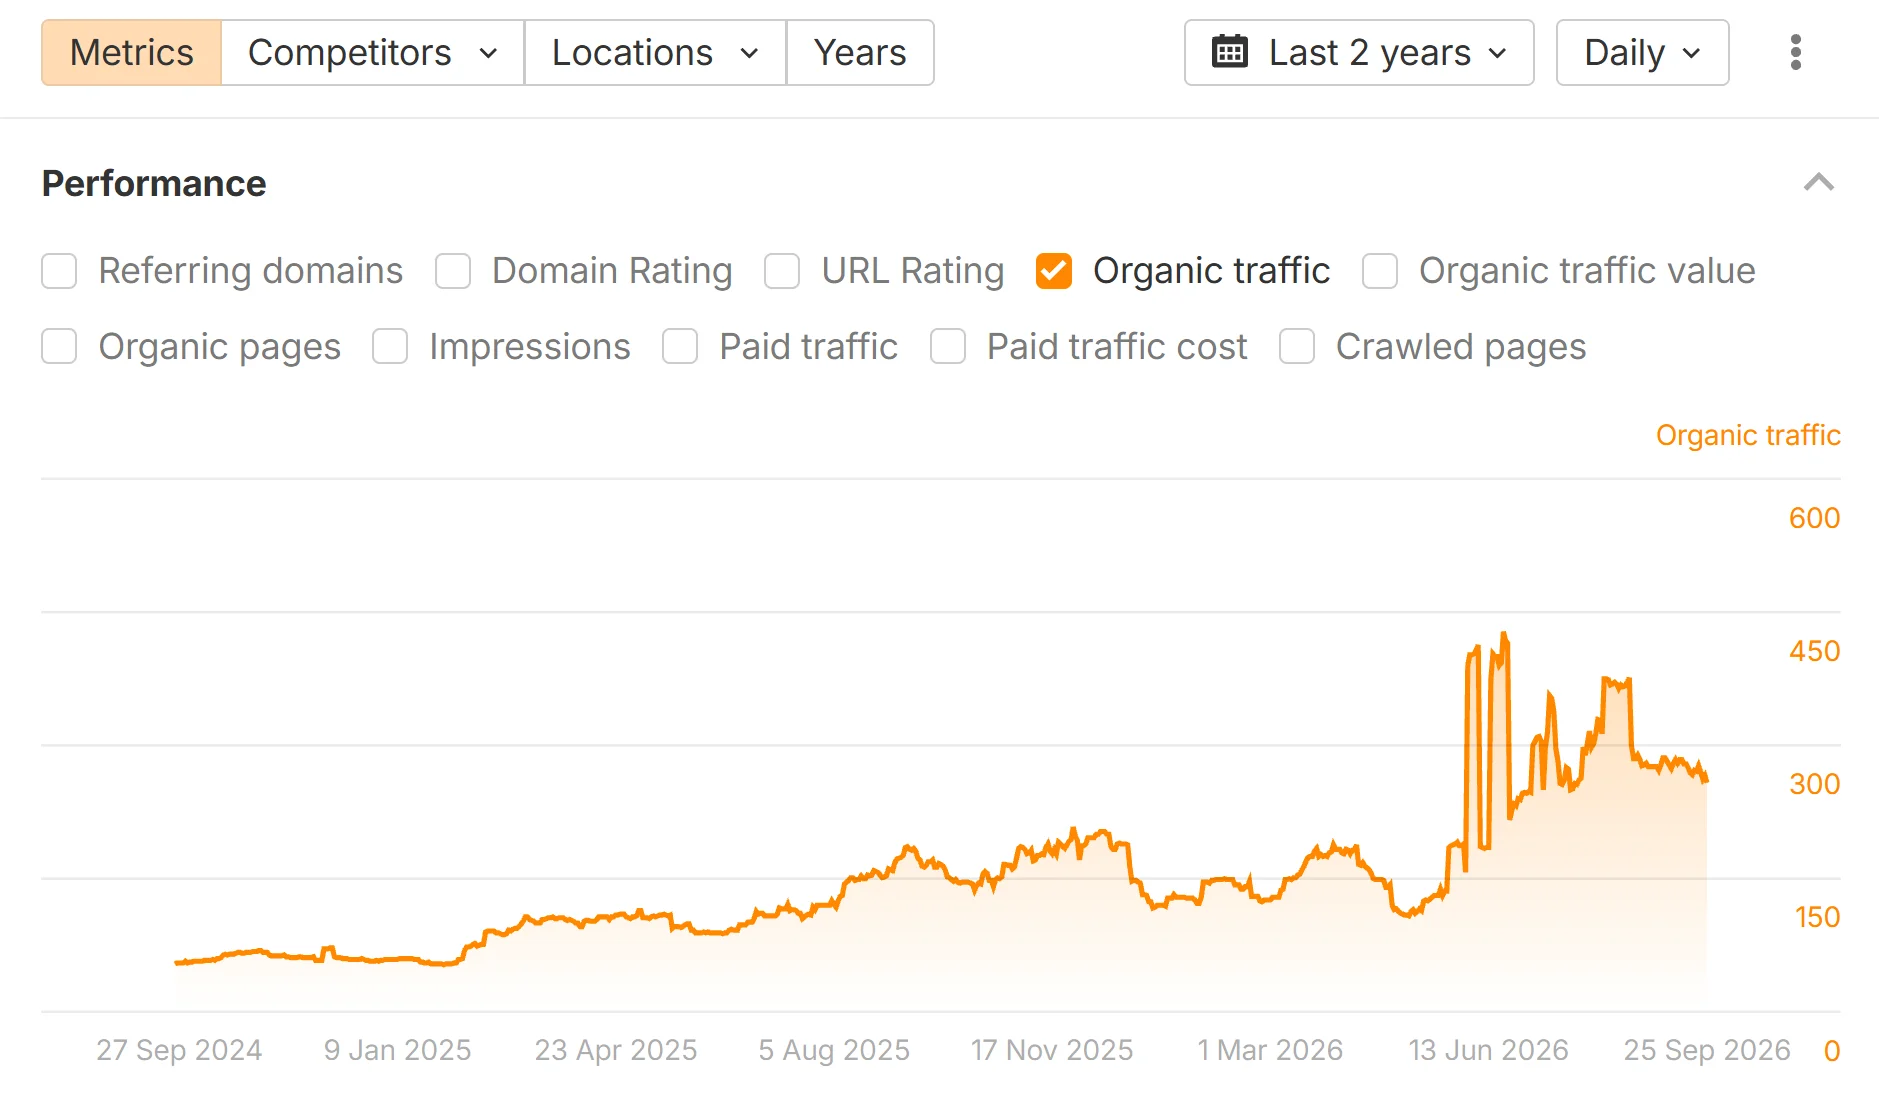Open the Last 2 years date range
Viewport: 1879px width, 1097px height.
pos(1359,53)
